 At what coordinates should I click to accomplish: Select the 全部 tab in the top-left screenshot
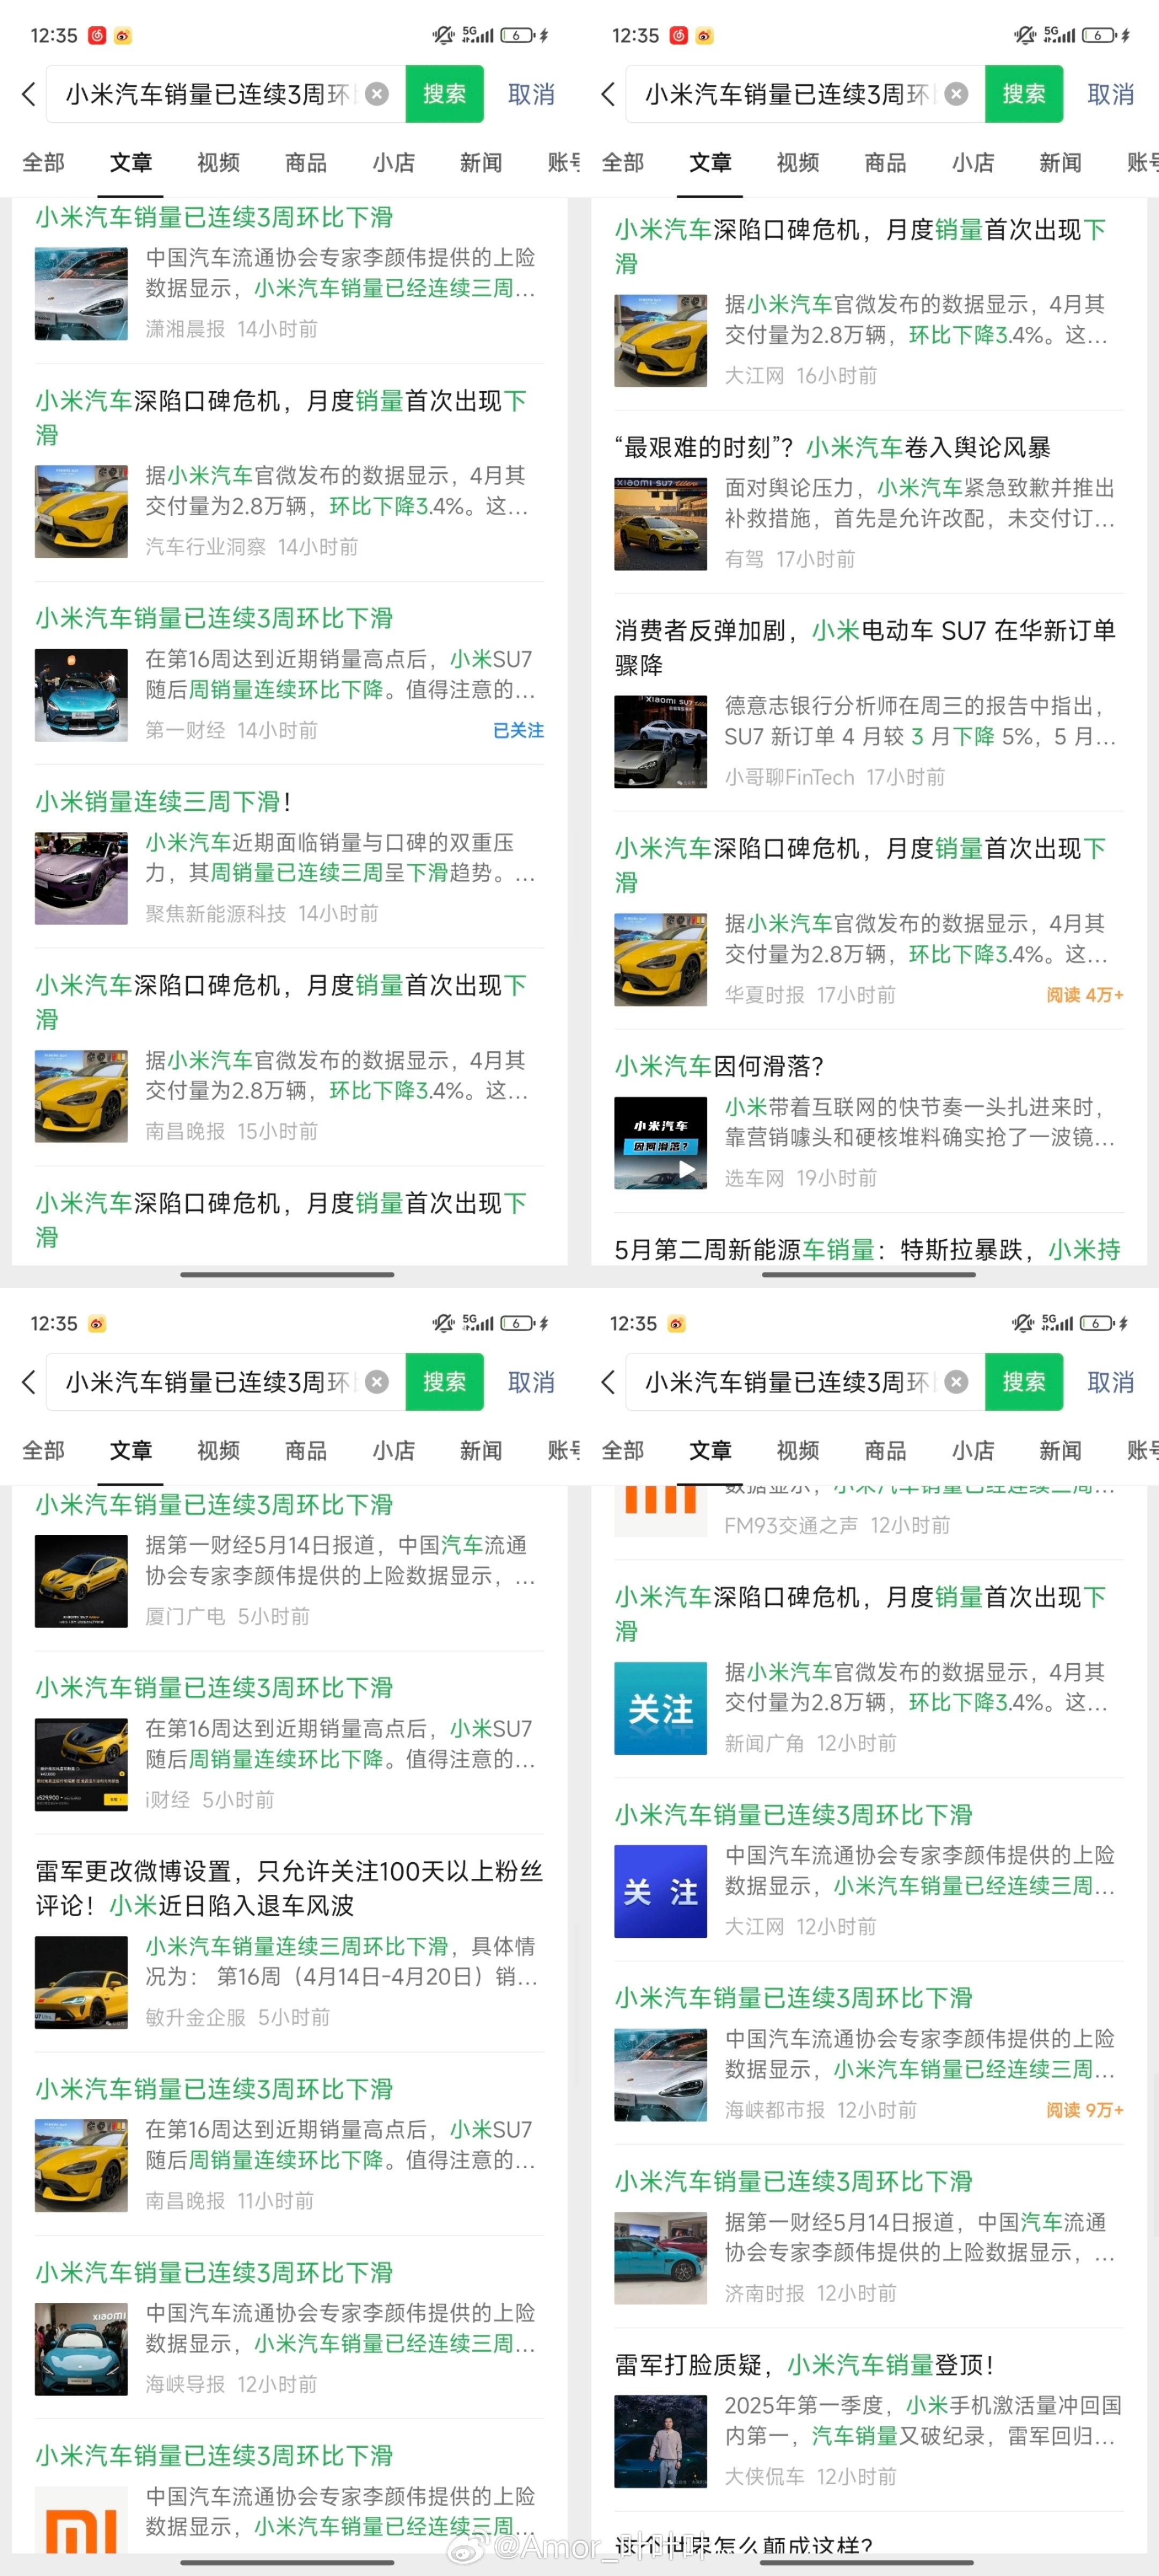pos(43,162)
